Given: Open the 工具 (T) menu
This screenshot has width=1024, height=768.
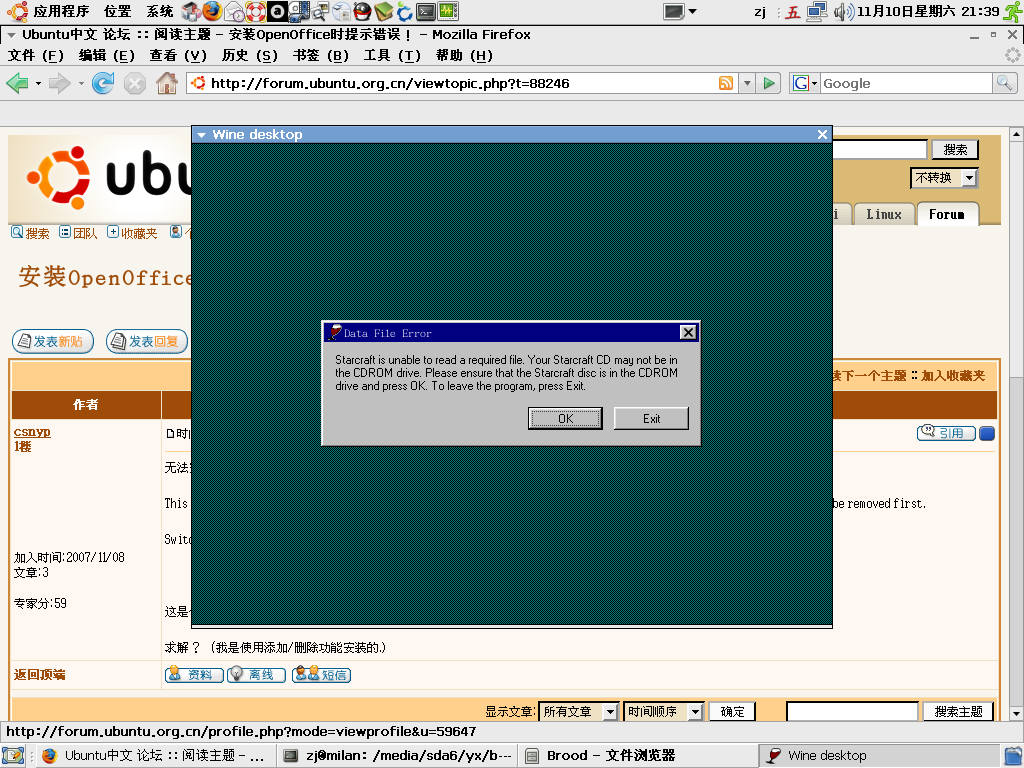Looking at the screenshot, I should pyautogui.click(x=392, y=56).
